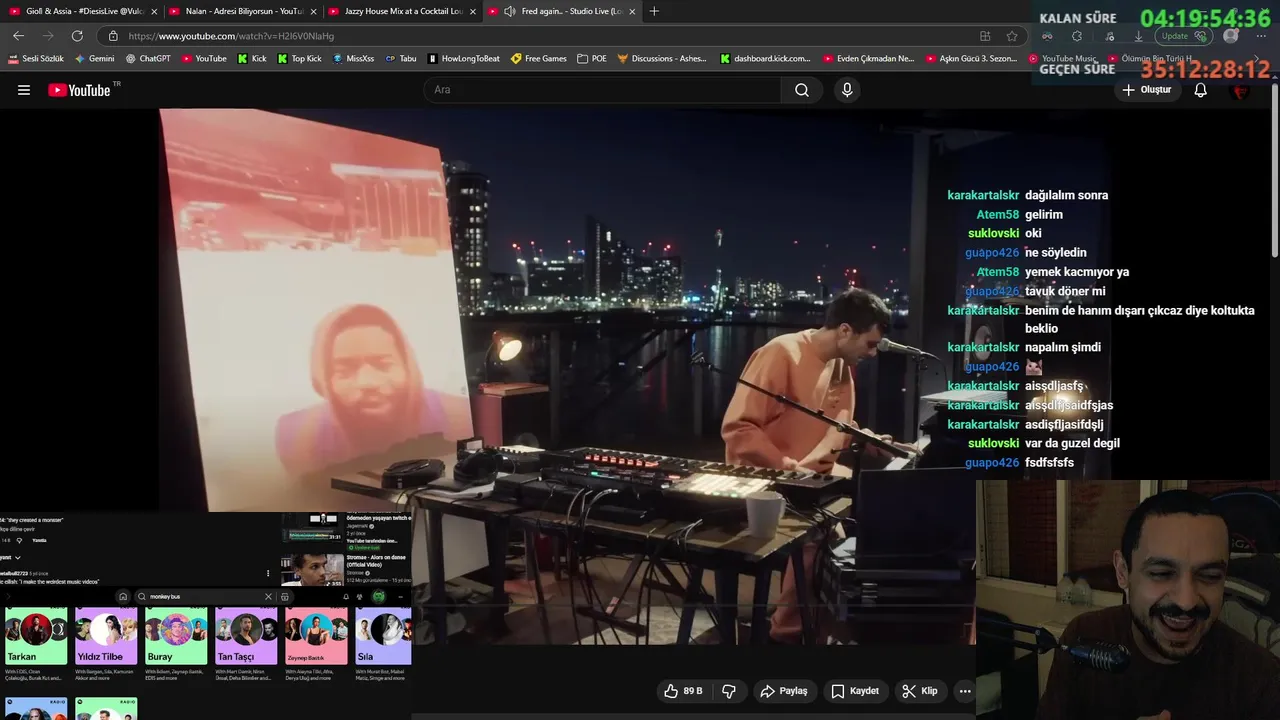Open the media control music note icon

pos(1110,36)
